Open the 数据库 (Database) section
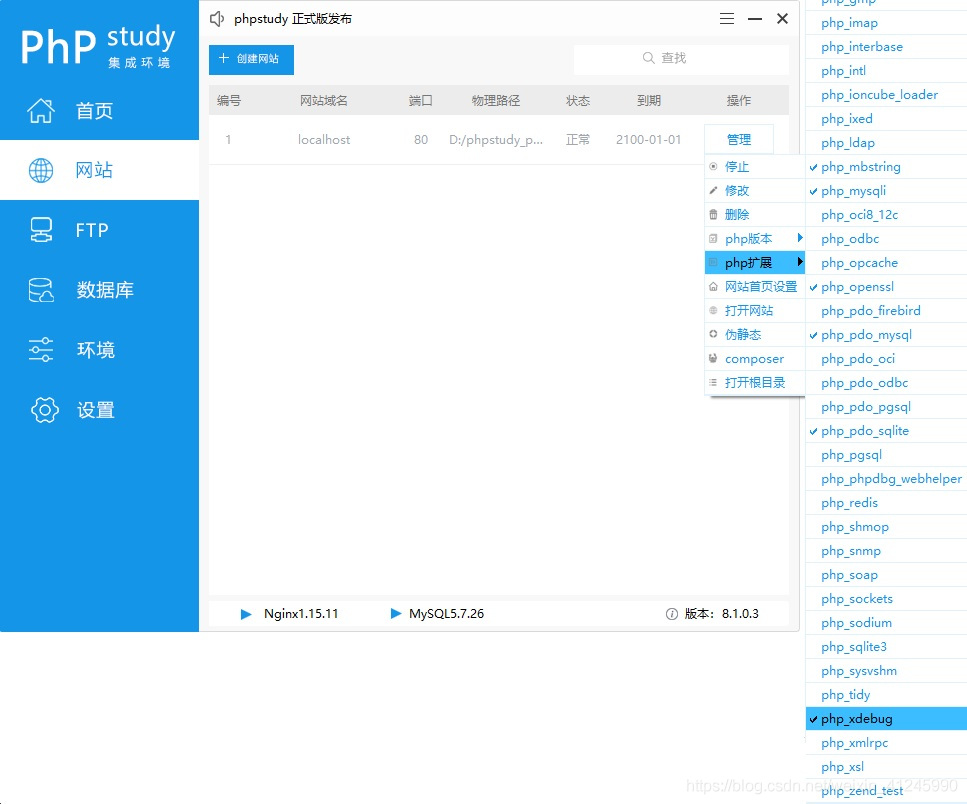 click(95, 290)
